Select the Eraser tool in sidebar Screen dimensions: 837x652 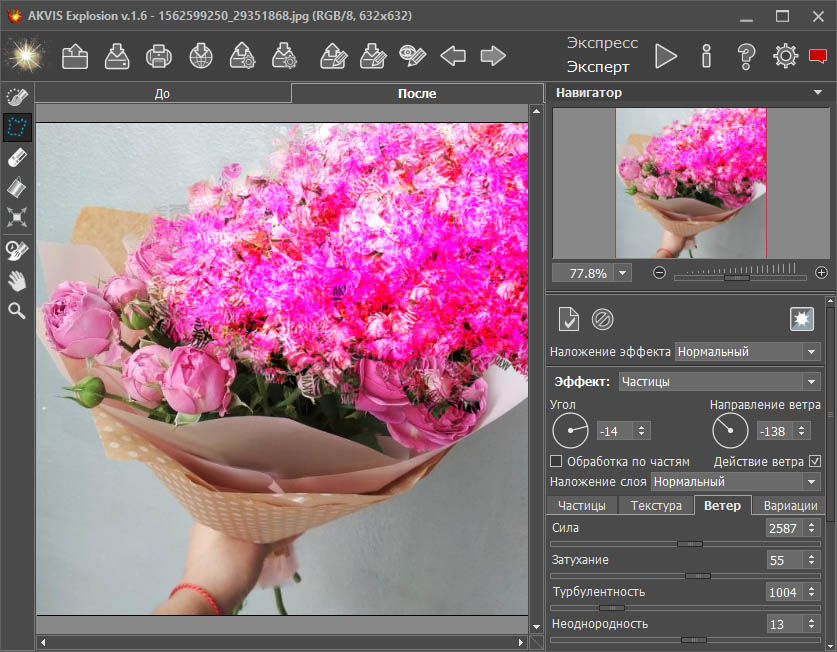click(x=17, y=157)
